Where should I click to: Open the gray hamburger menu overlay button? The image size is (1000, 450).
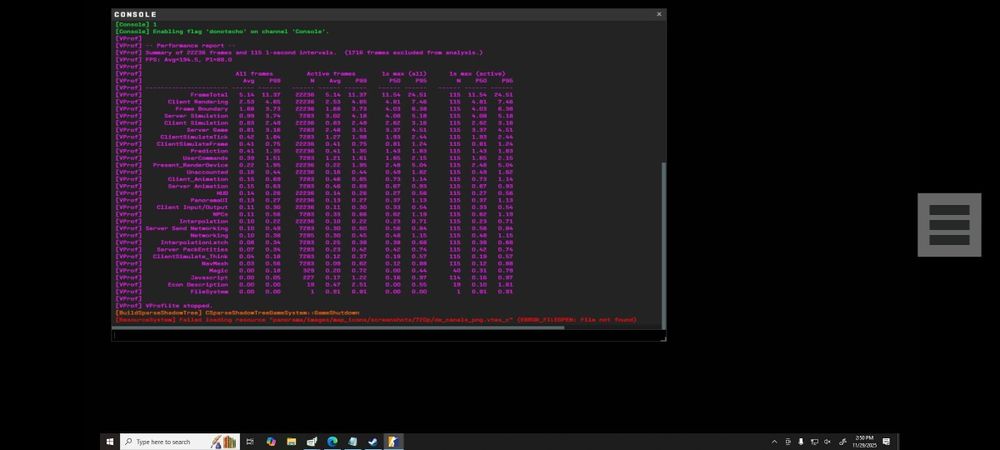949,225
